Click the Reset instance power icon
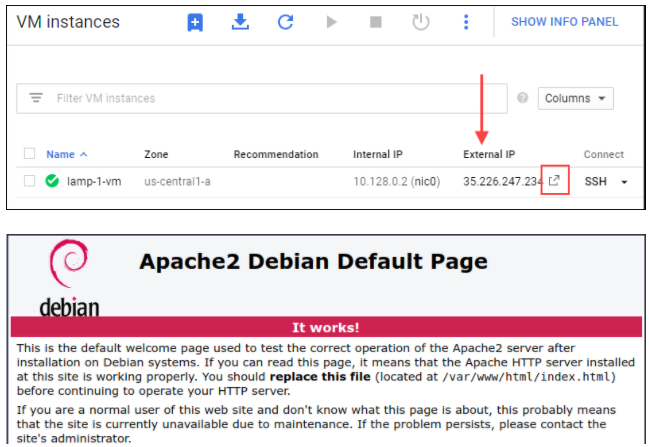Image resolution: width=649 pixels, height=447 pixels. coord(421,22)
